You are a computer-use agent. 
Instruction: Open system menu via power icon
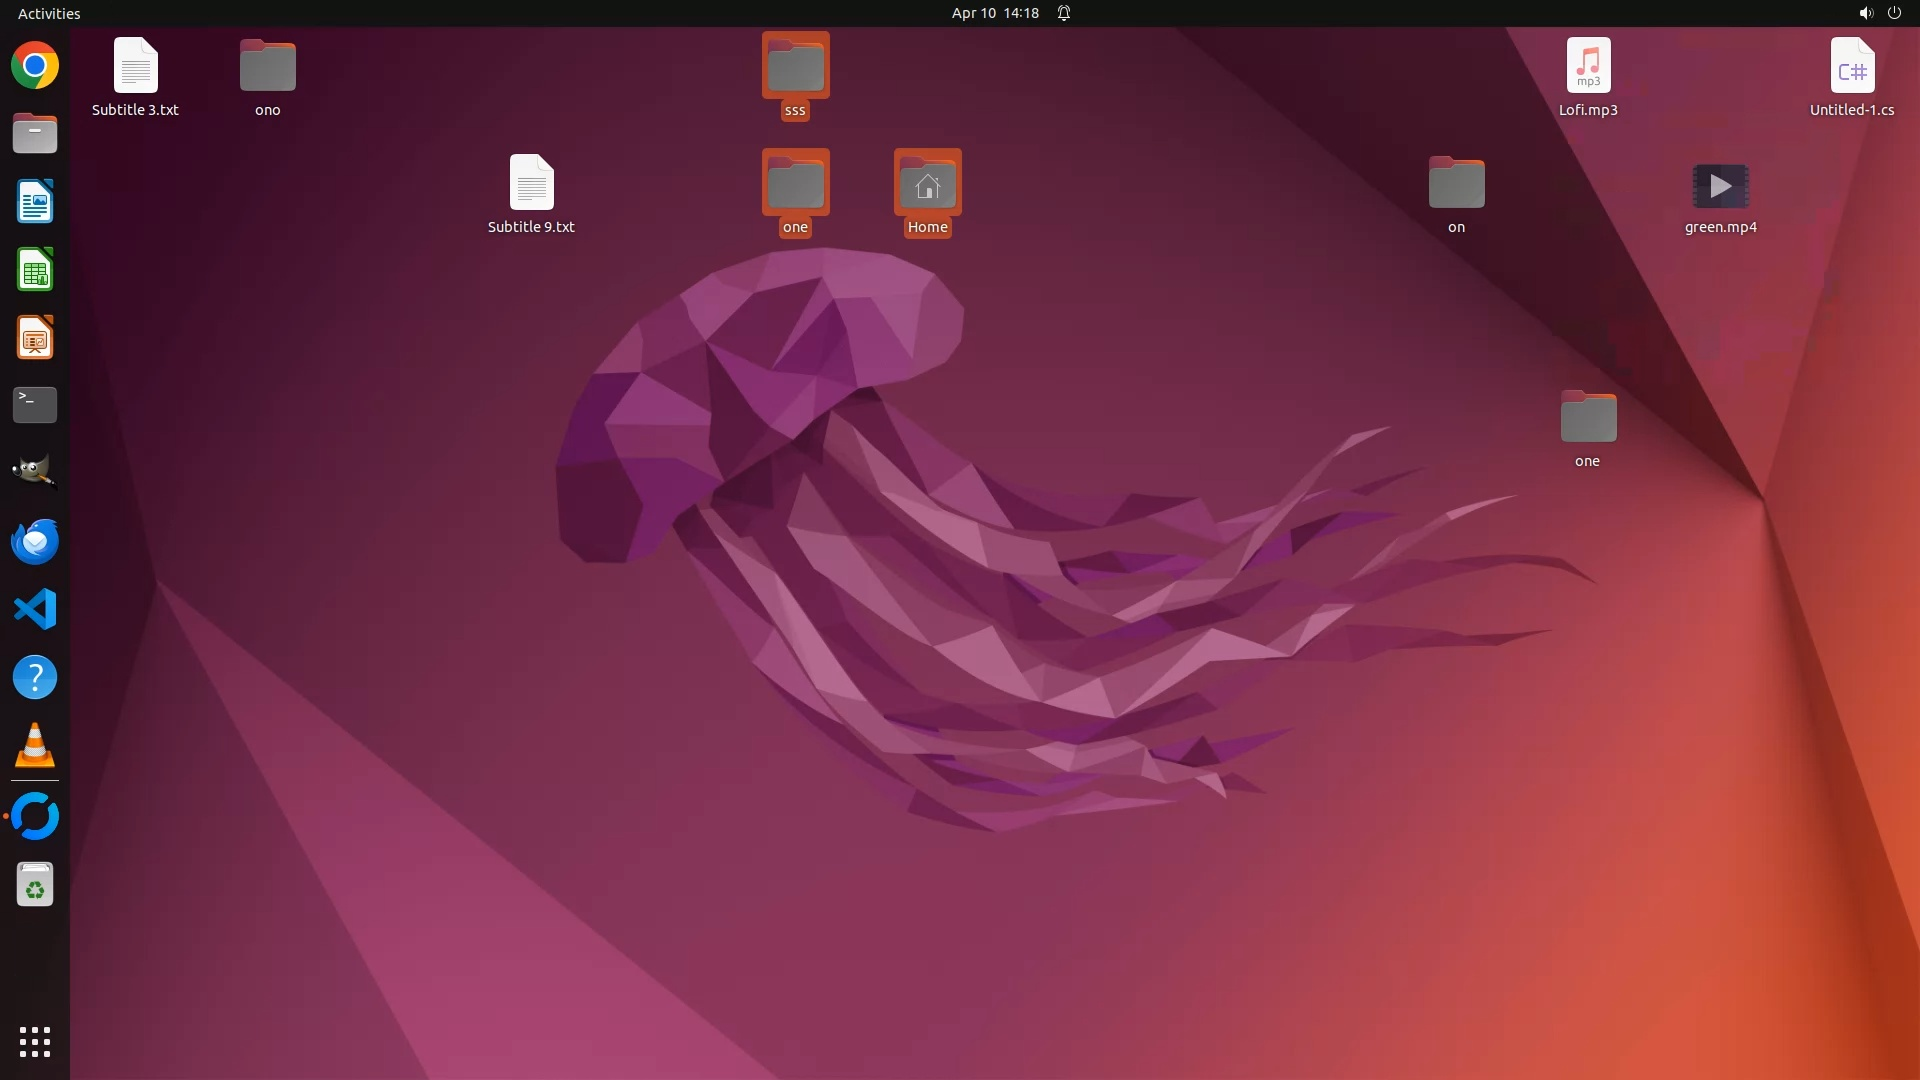pos(1894,13)
